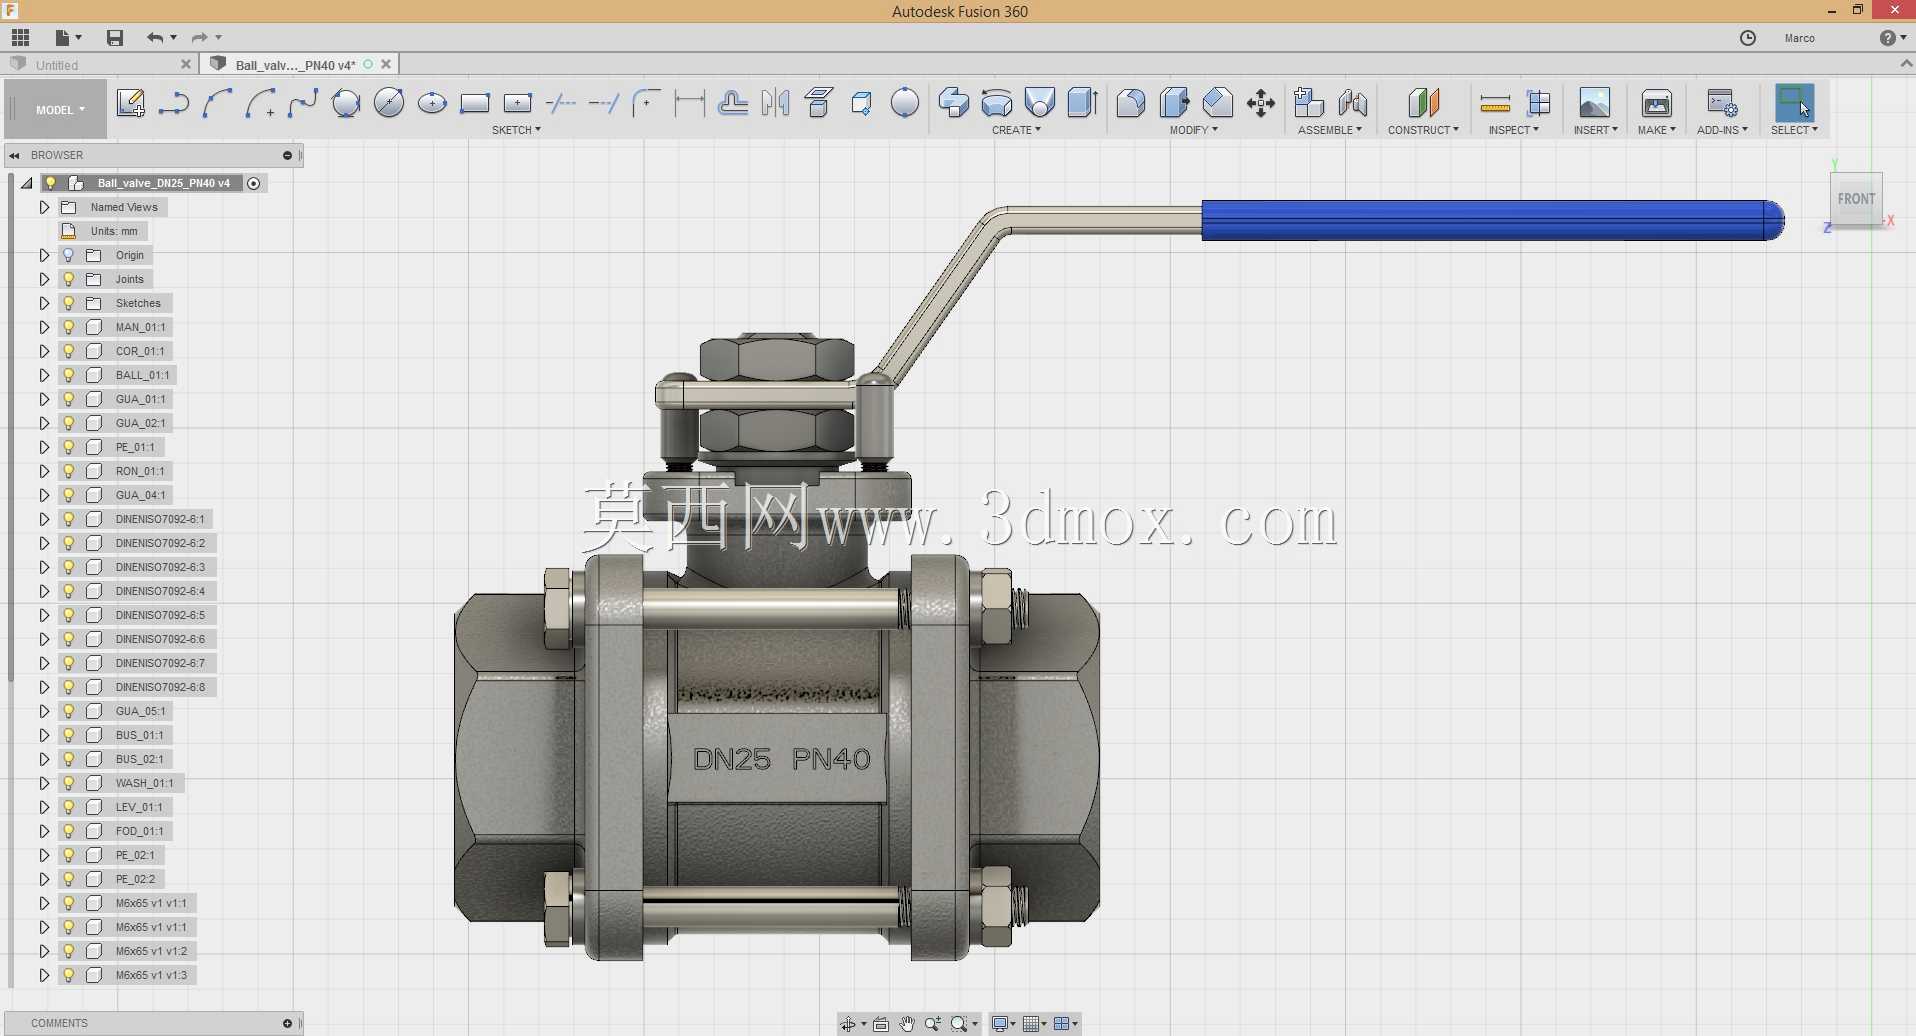
Task: Expand the GUA_01:1 component
Action: pos(44,399)
